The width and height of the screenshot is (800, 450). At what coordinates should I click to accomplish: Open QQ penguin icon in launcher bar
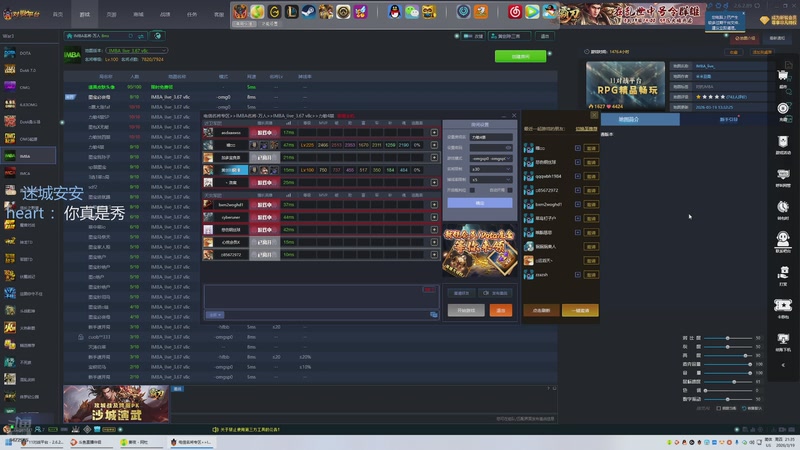point(394,11)
